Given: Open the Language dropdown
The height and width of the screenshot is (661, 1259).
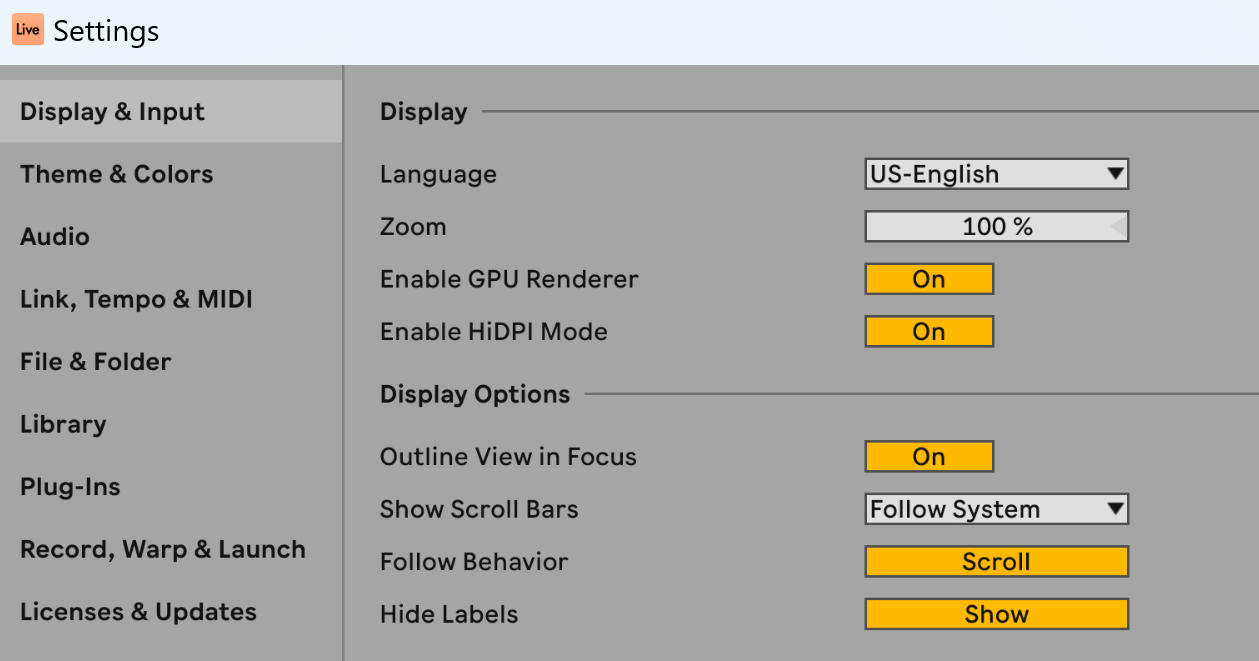Looking at the screenshot, I should tap(995, 174).
